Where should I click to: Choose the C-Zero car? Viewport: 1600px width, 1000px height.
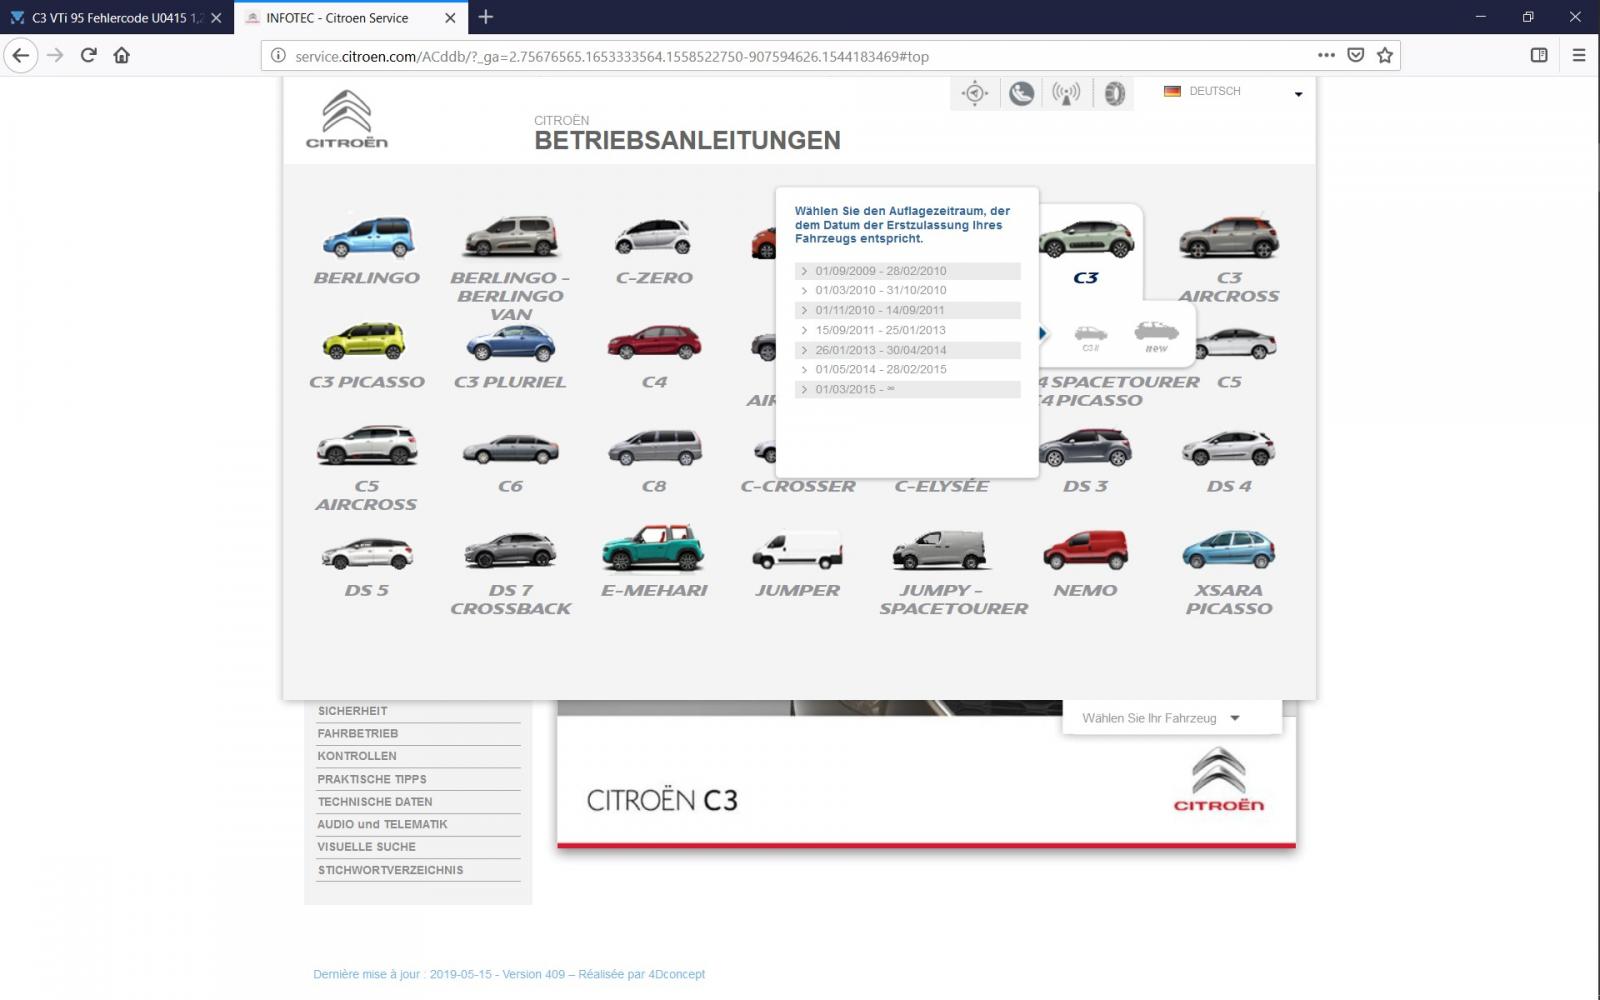(654, 237)
